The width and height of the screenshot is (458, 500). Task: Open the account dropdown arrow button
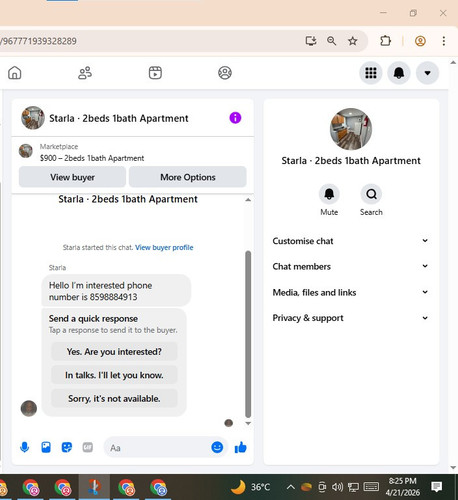427,73
